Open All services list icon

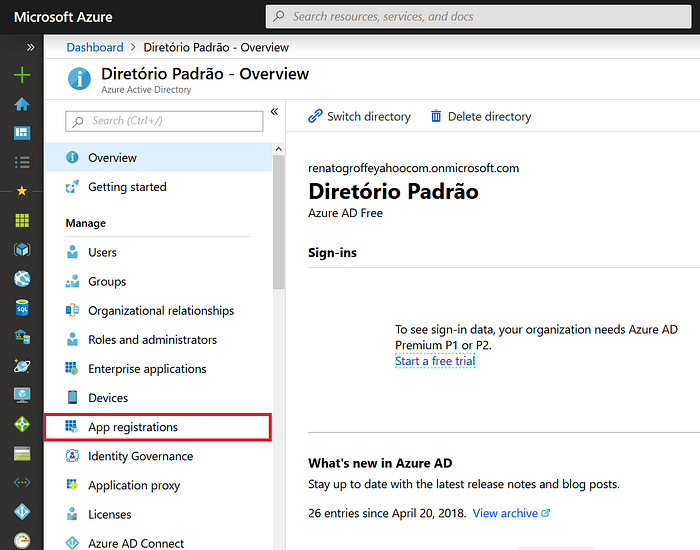tap(22, 162)
